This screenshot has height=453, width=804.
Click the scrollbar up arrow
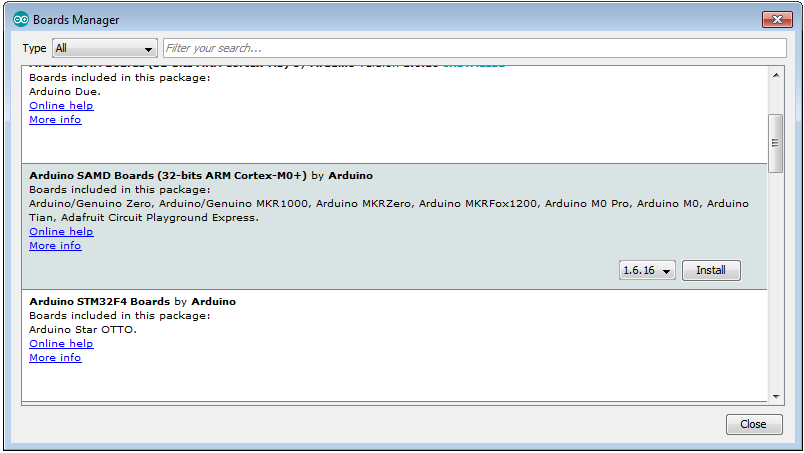click(x=776, y=75)
